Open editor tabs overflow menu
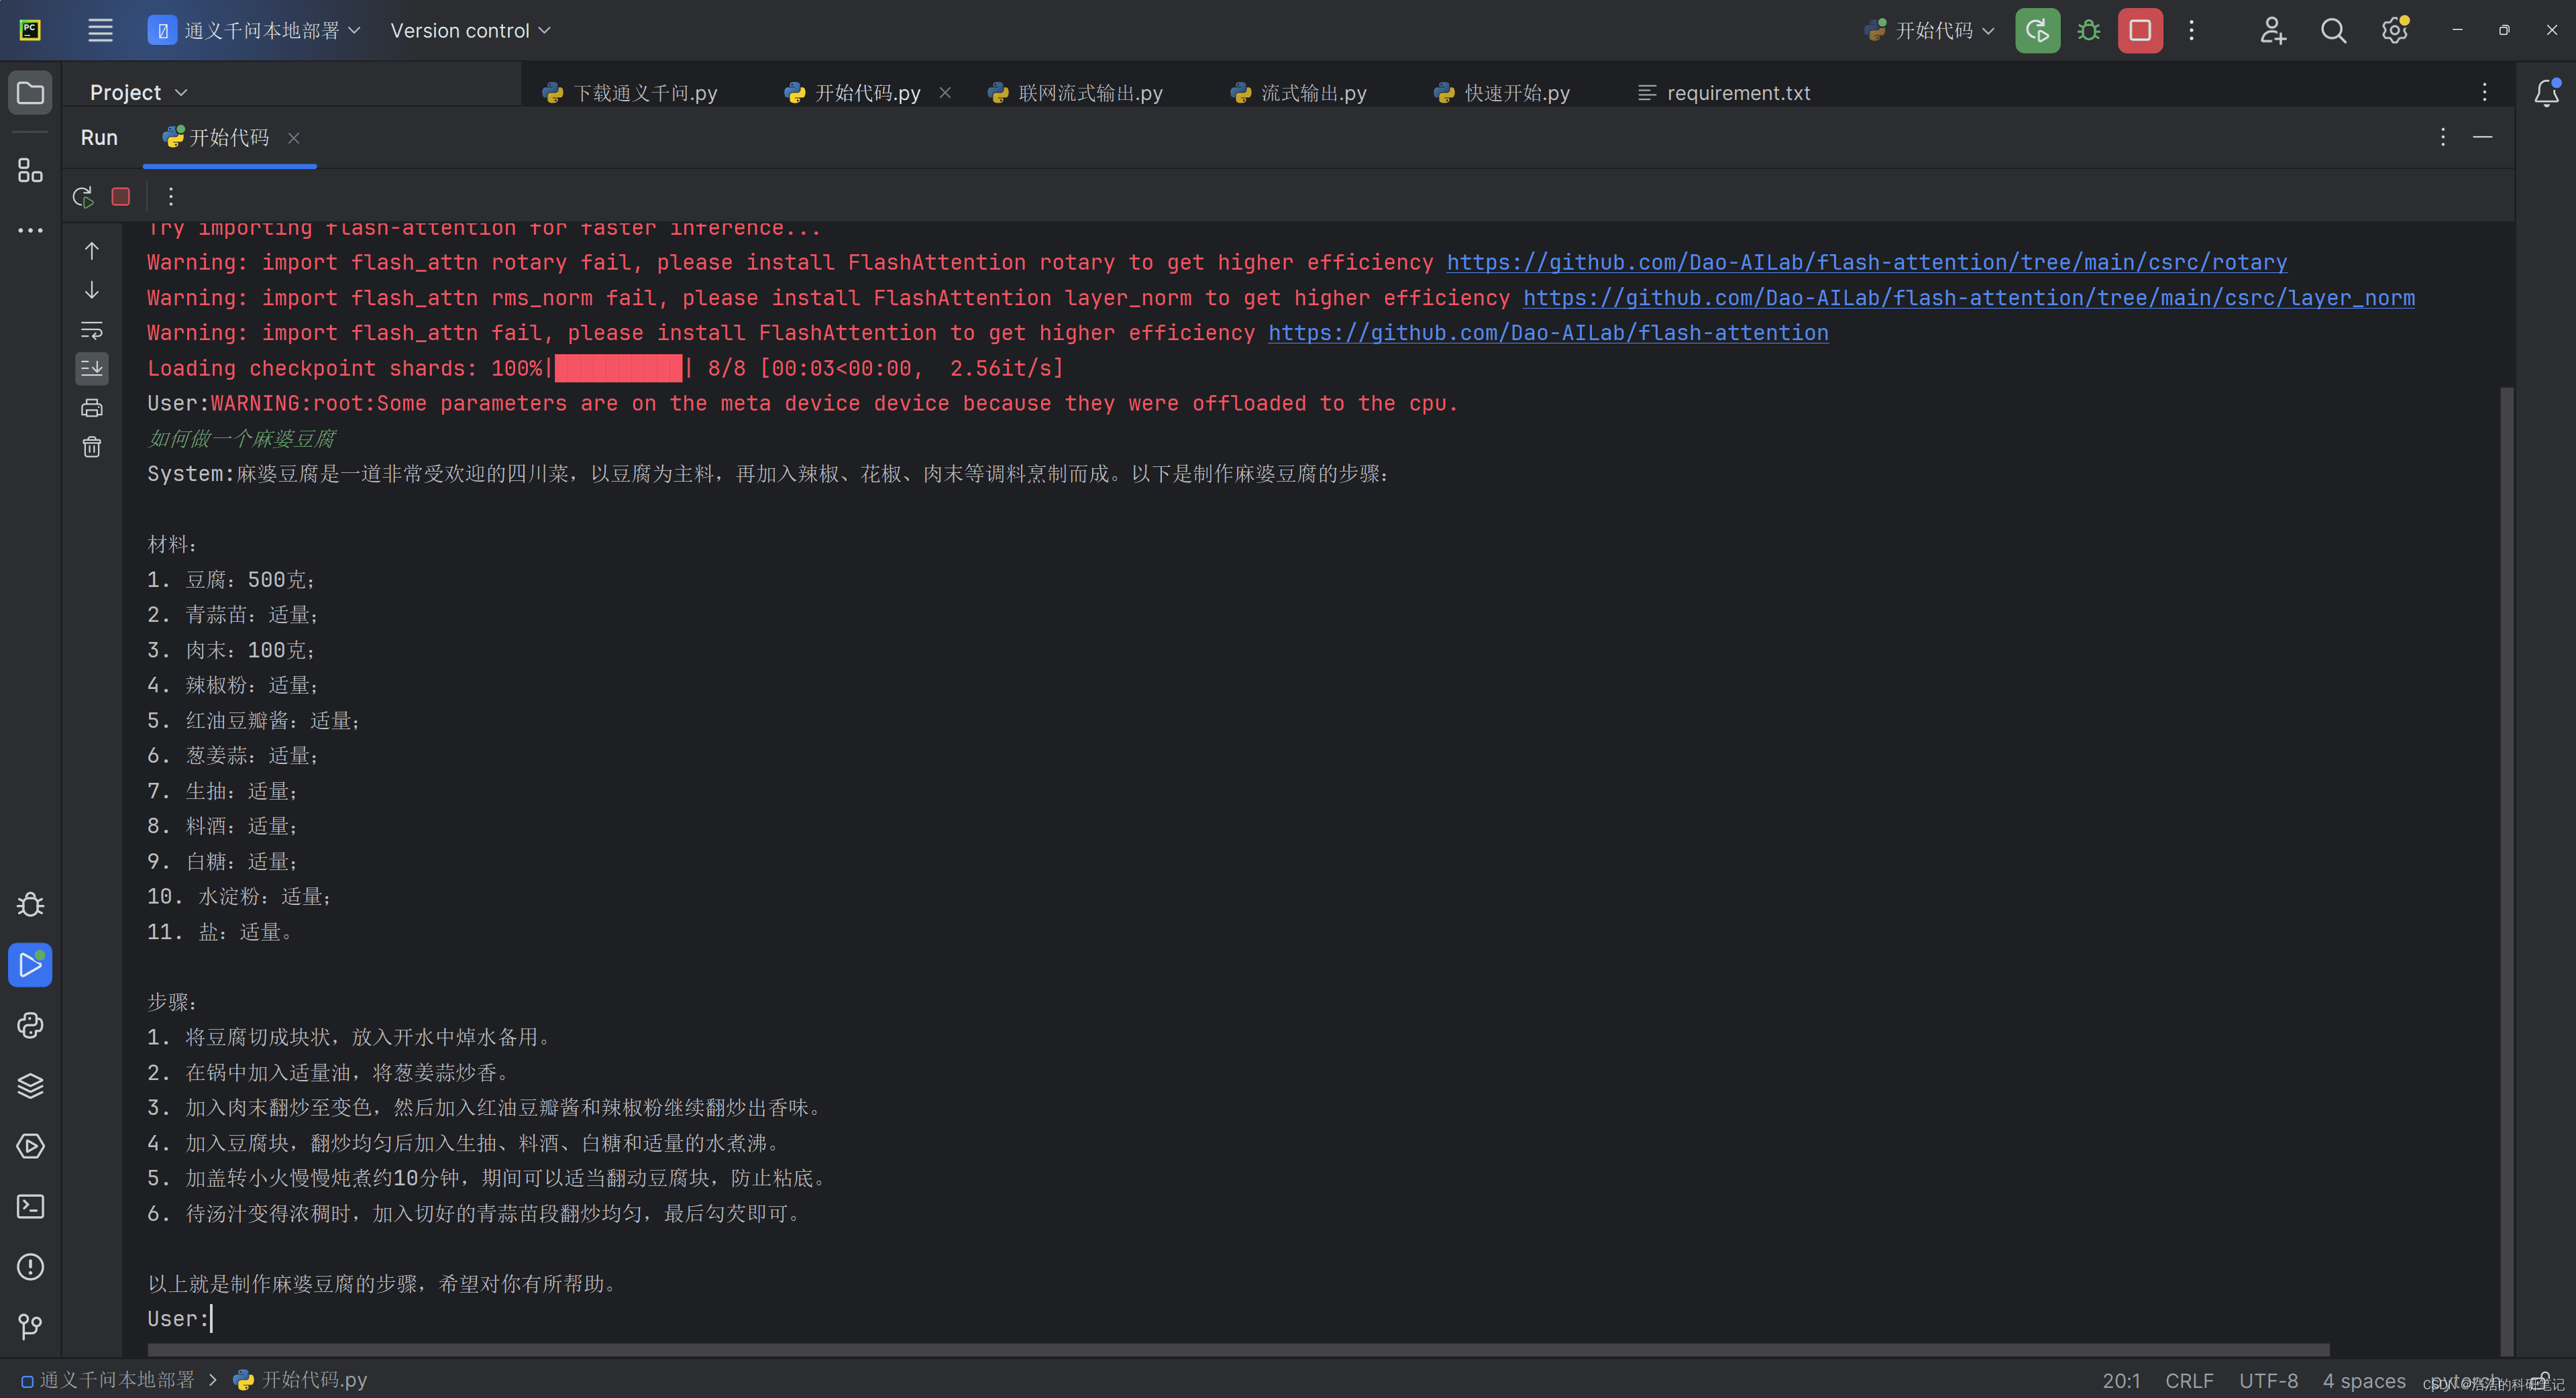This screenshot has width=2576, height=1398. (2485, 92)
